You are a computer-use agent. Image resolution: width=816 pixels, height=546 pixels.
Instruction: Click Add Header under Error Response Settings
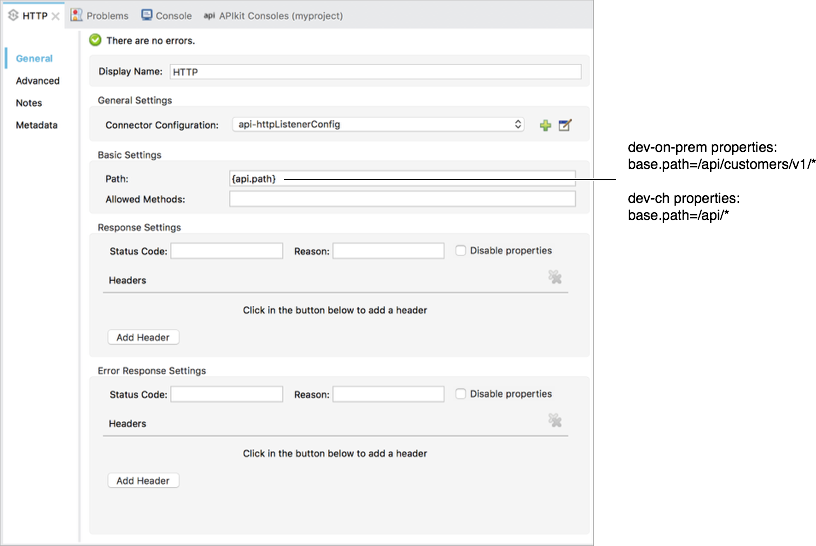pyautogui.click(x=143, y=481)
